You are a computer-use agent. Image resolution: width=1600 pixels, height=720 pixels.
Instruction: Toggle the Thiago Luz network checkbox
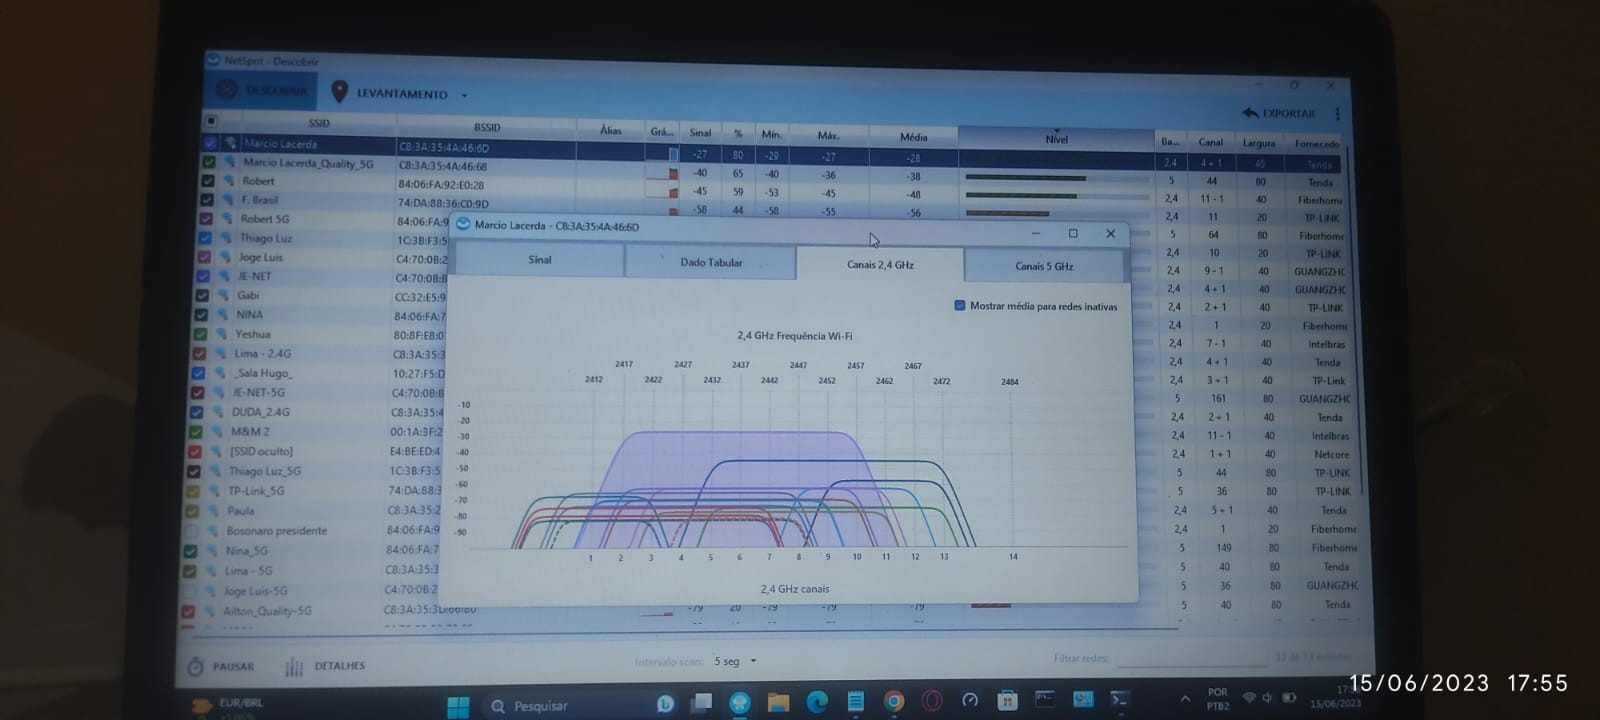[x=205, y=238]
